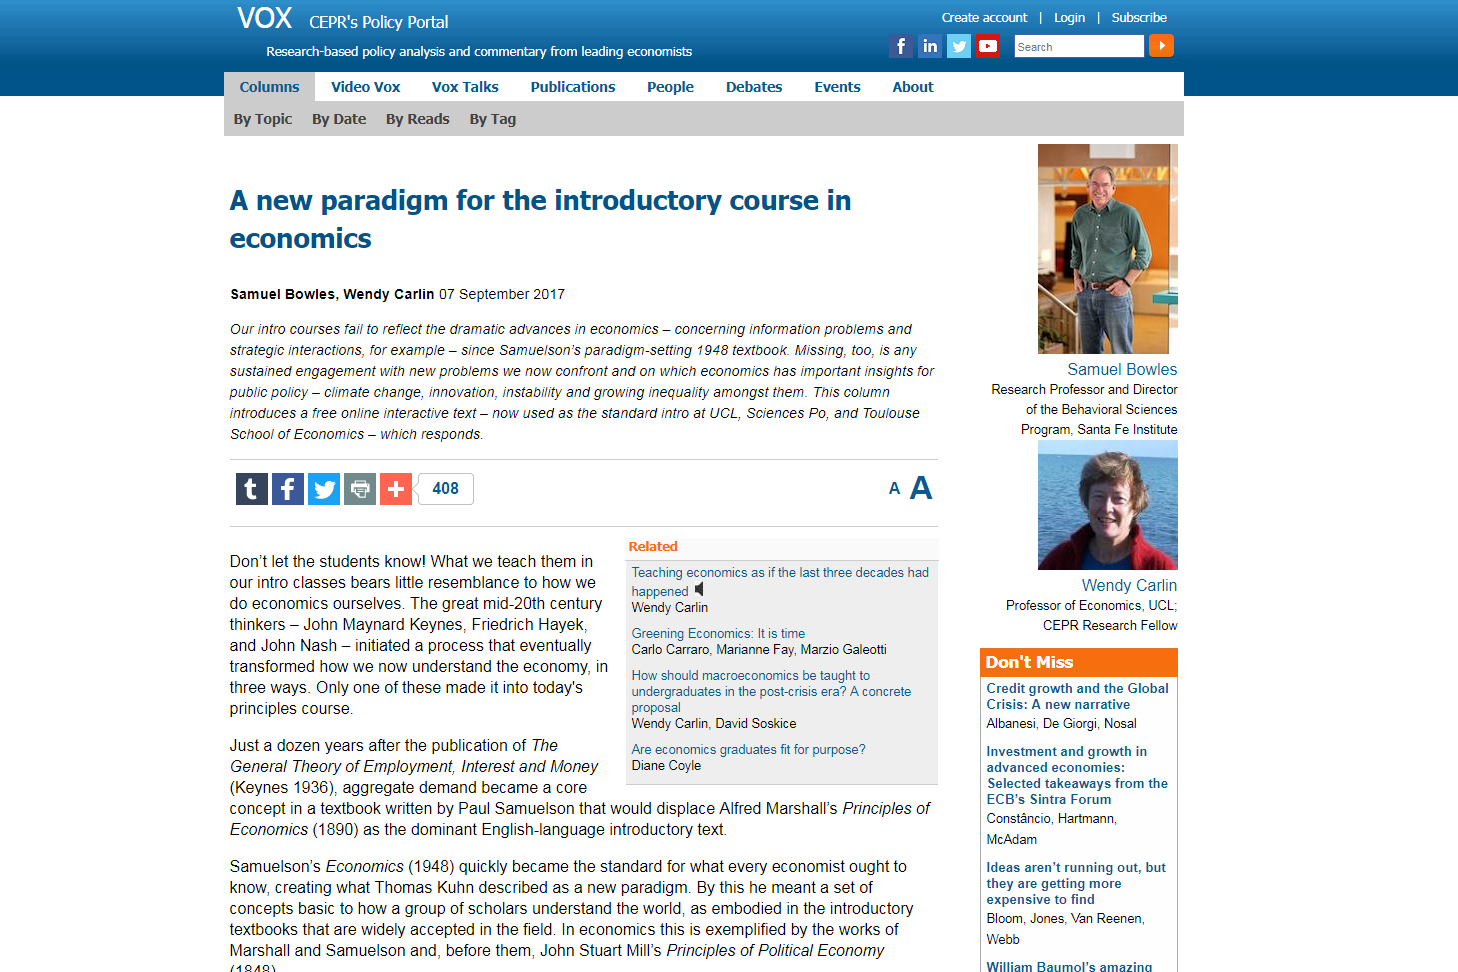Click the Don't Miss section header
The height and width of the screenshot is (972, 1458).
[x=1079, y=662]
